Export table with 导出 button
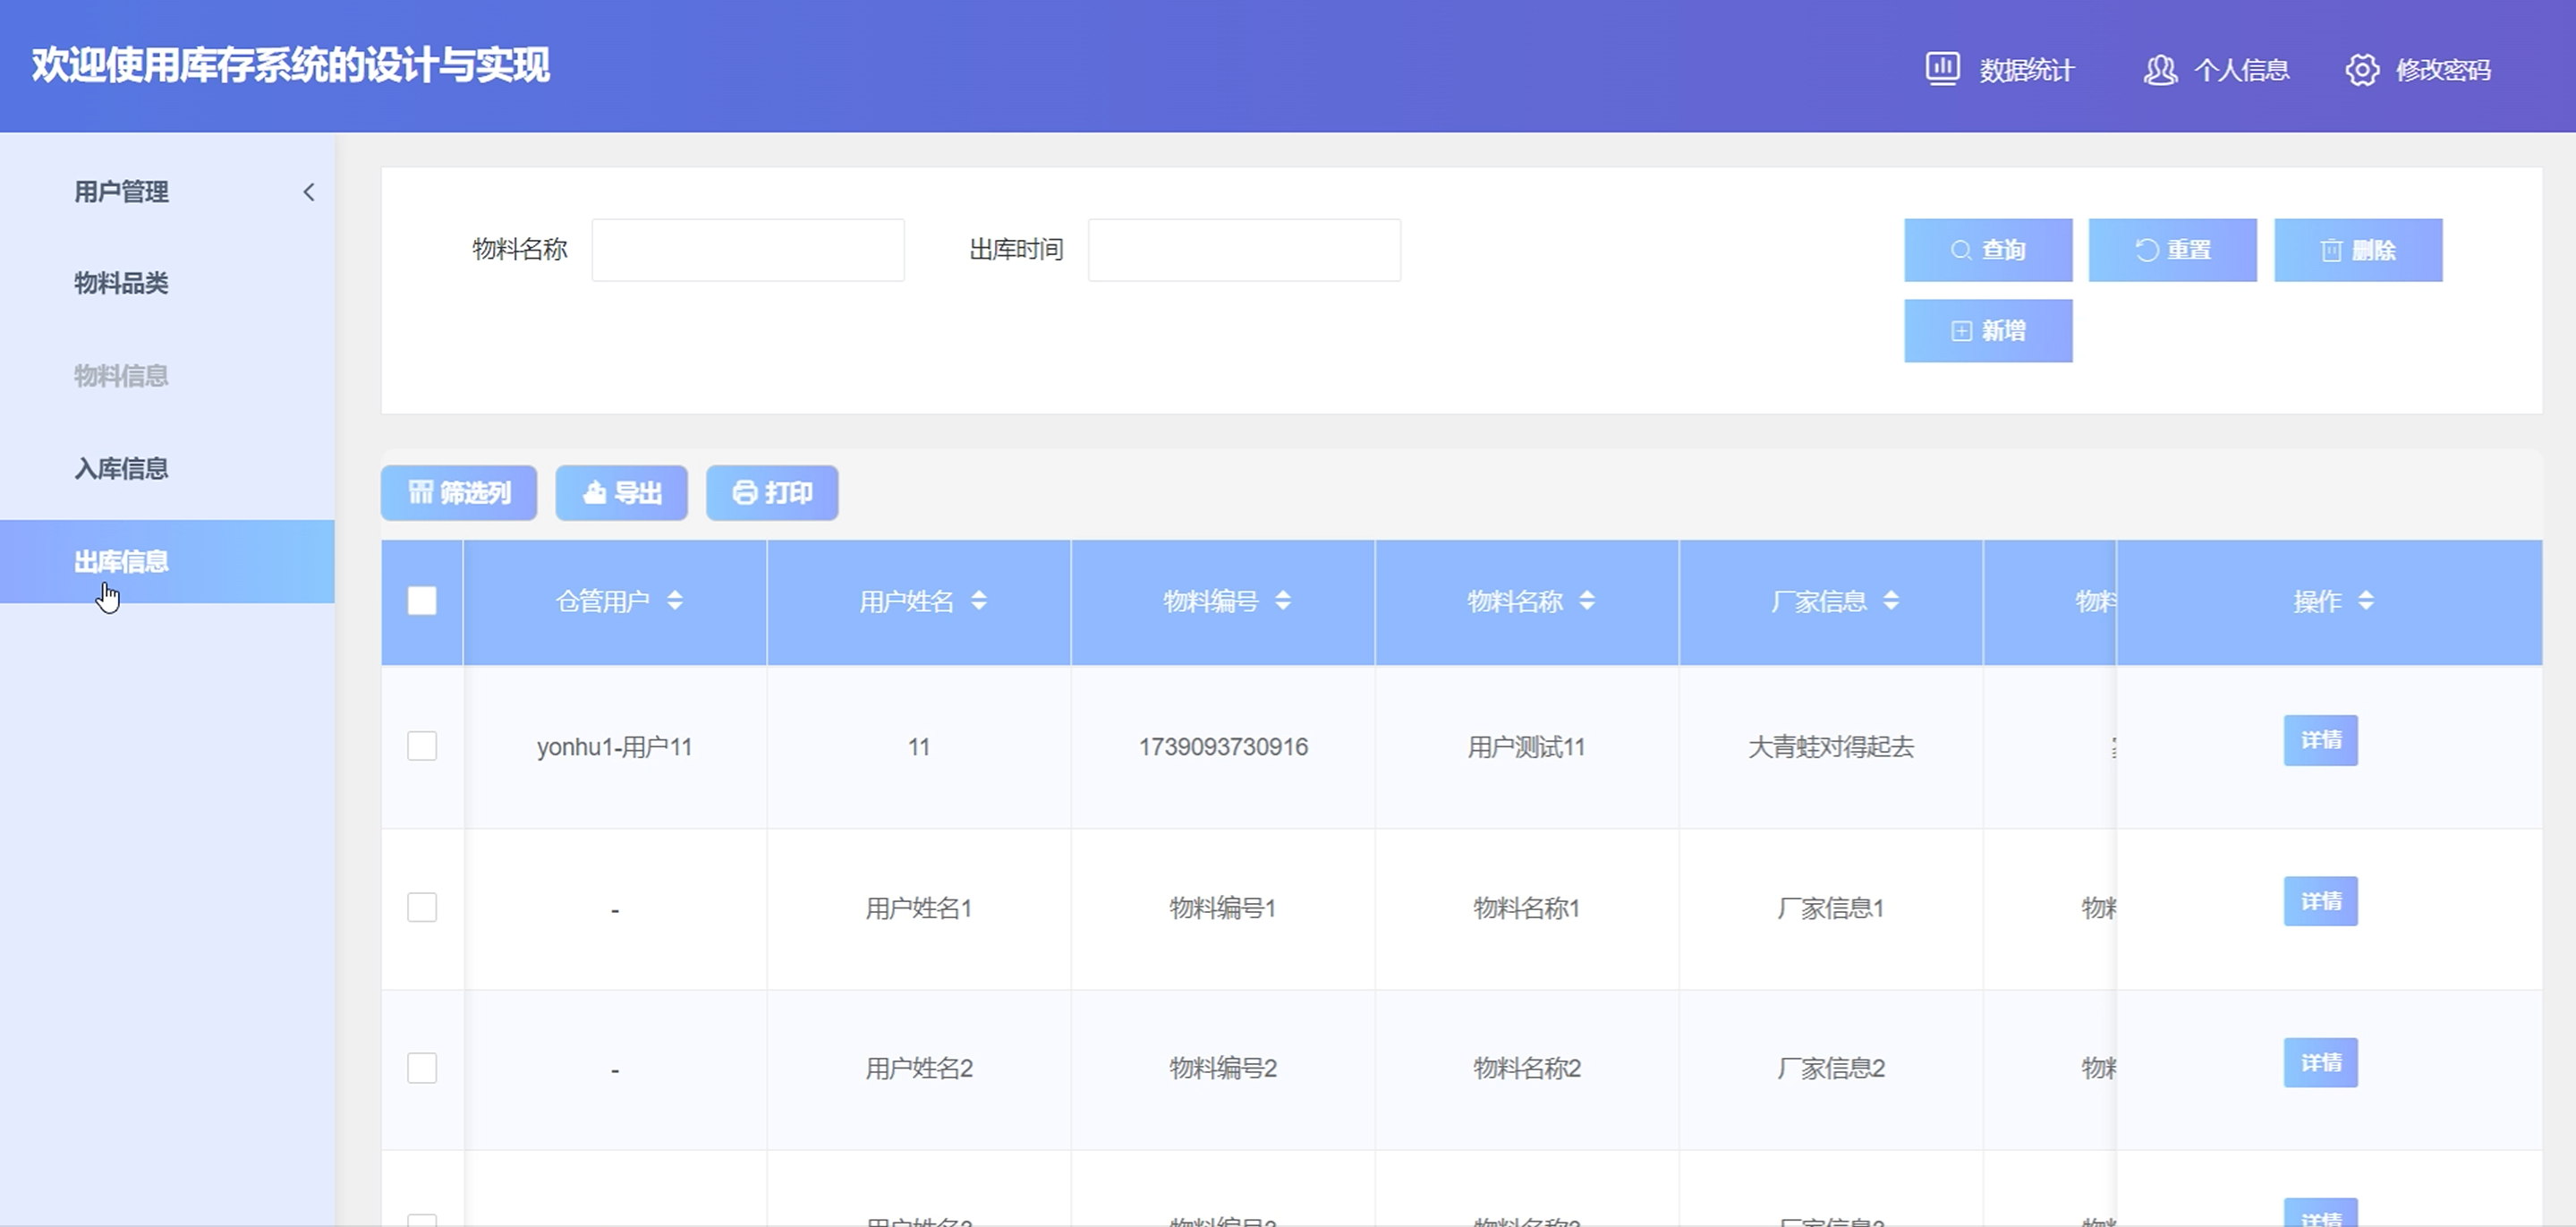This screenshot has width=2576, height=1227. [x=621, y=493]
